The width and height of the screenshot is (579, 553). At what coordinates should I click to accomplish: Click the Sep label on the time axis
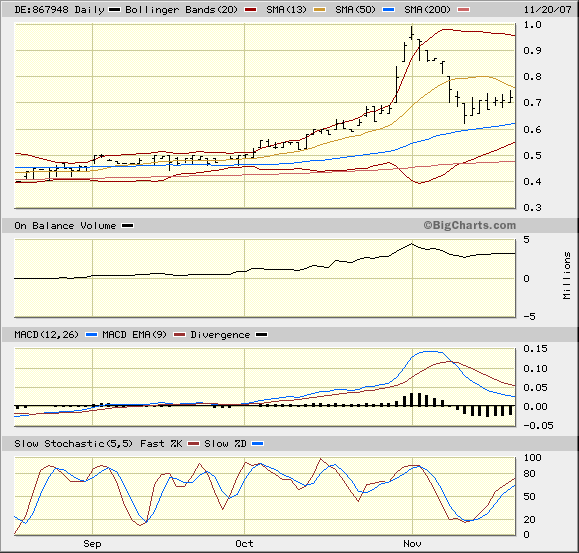[x=92, y=543]
